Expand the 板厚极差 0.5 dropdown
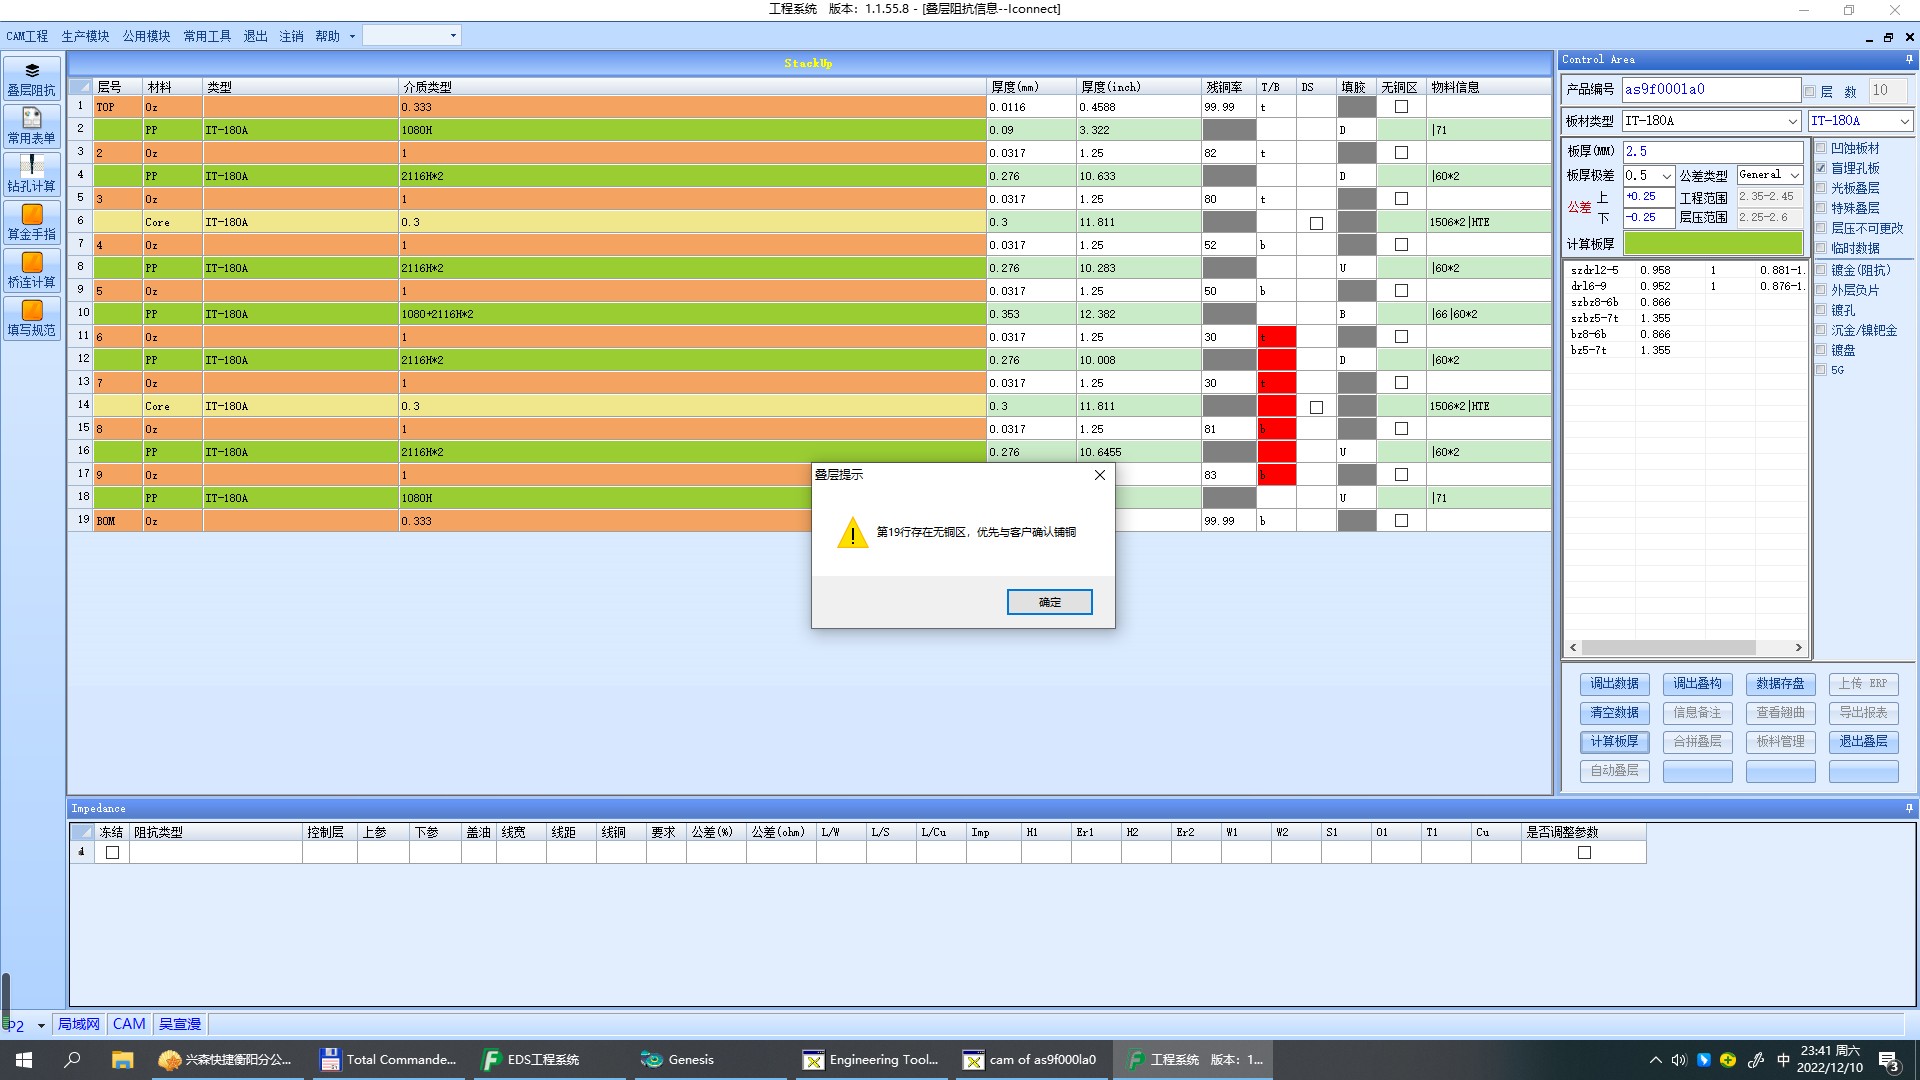1920x1080 pixels. 1666,176
